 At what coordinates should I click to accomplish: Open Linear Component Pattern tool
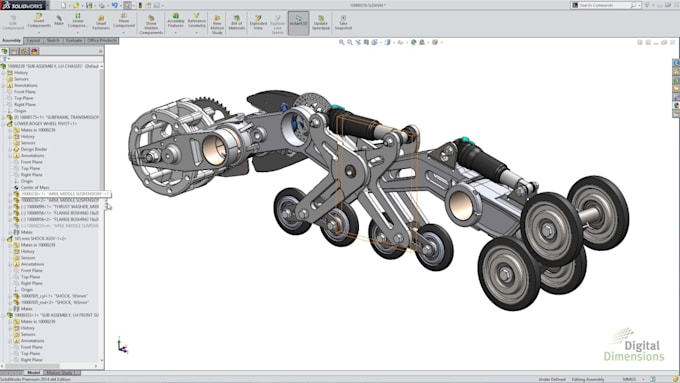78,20
